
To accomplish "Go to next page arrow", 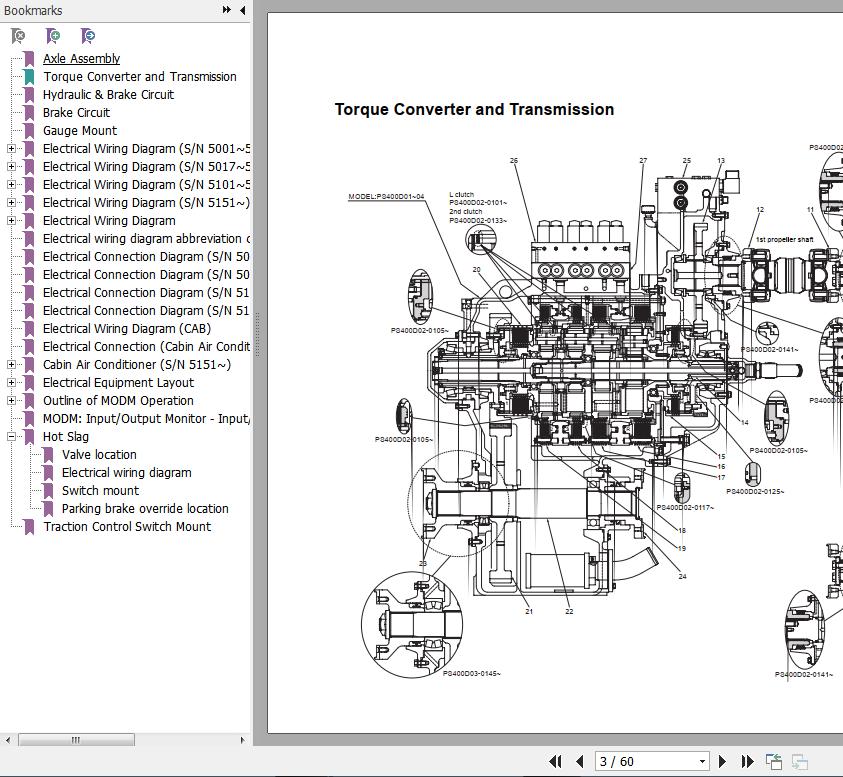I will 722,761.
